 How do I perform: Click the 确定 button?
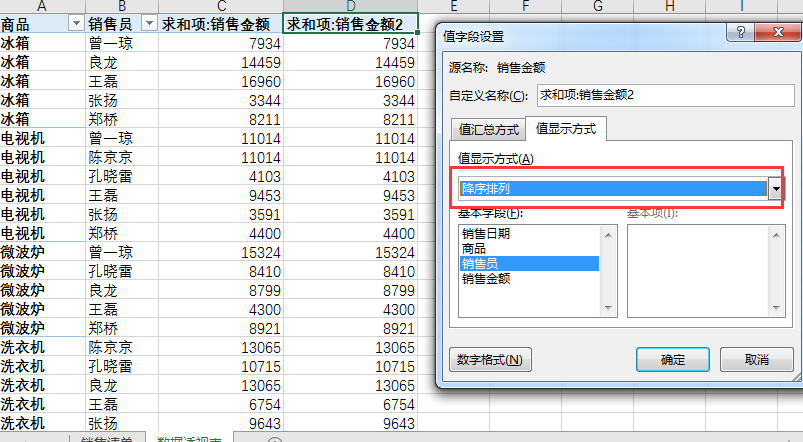[672, 360]
